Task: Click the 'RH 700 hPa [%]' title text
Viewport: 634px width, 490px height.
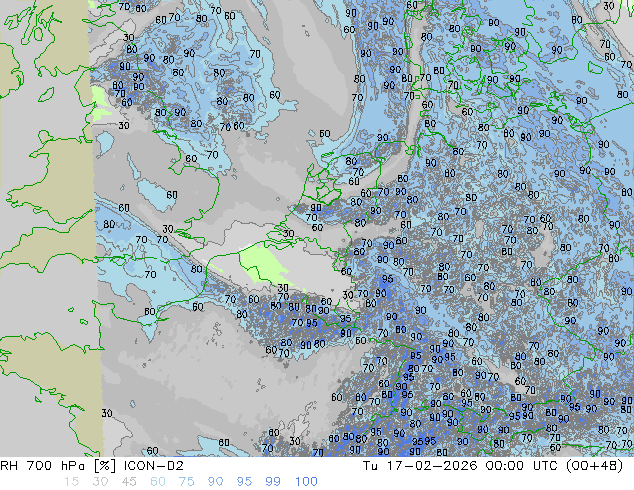Action: (59, 466)
